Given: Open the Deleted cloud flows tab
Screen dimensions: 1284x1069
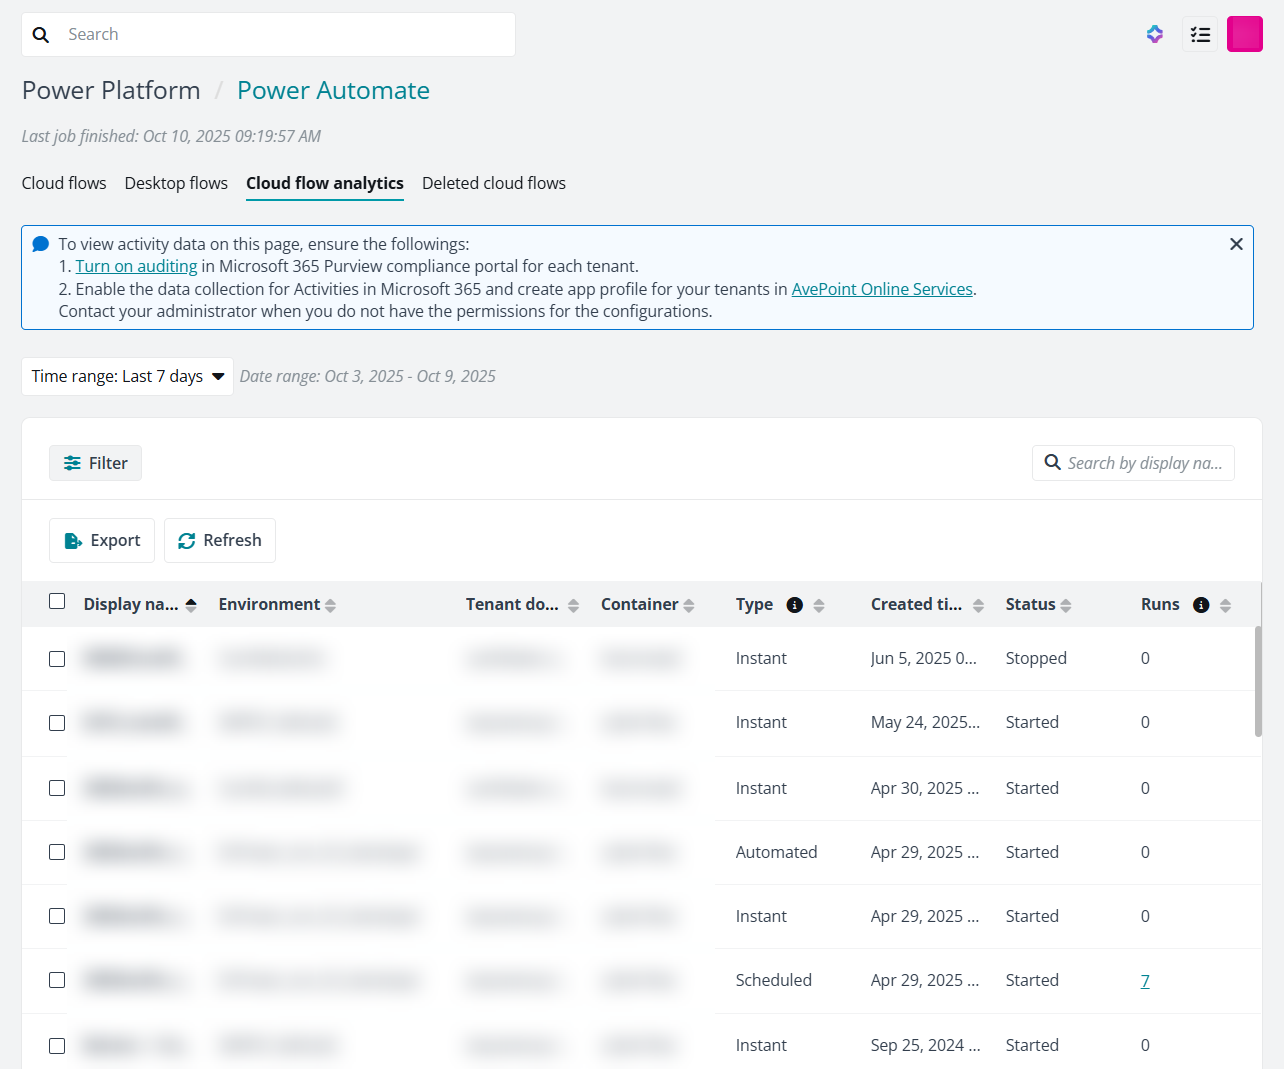Looking at the screenshot, I should click(494, 183).
